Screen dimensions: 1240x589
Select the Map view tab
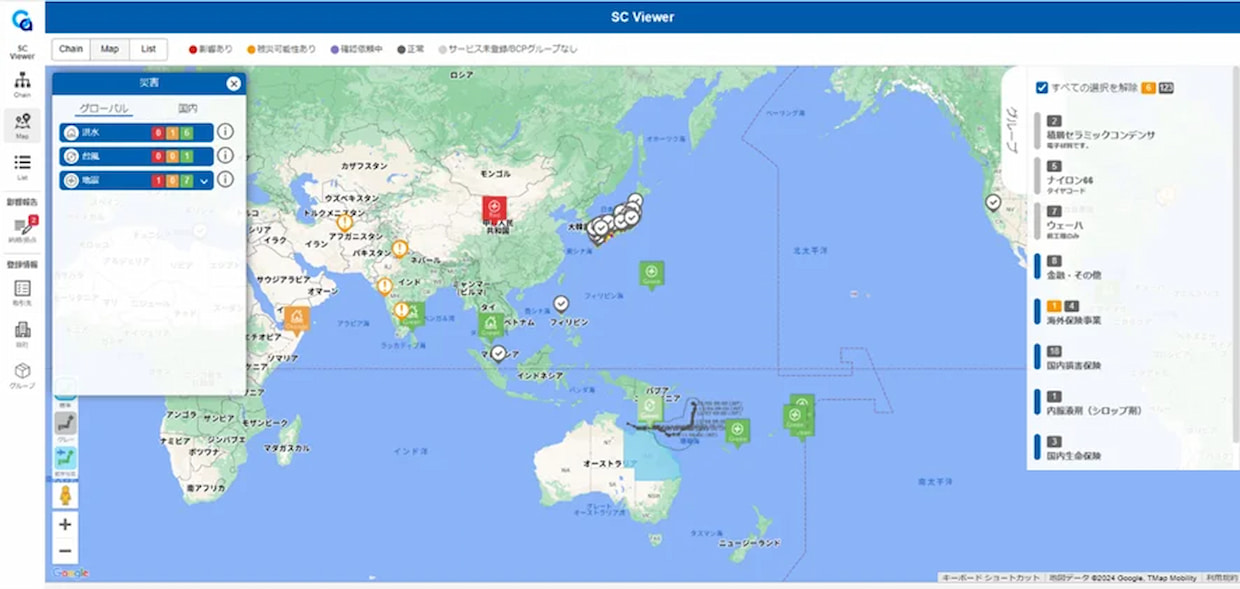(x=109, y=49)
